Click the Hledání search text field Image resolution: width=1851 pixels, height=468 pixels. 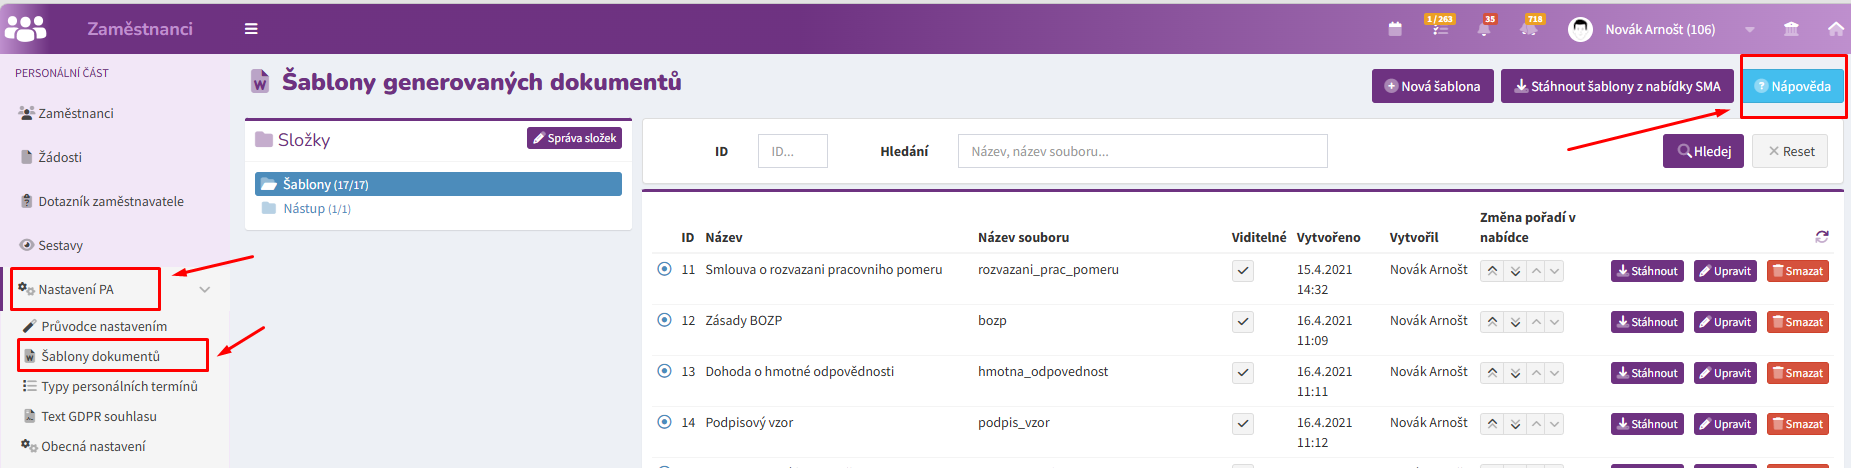coord(1142,151)
